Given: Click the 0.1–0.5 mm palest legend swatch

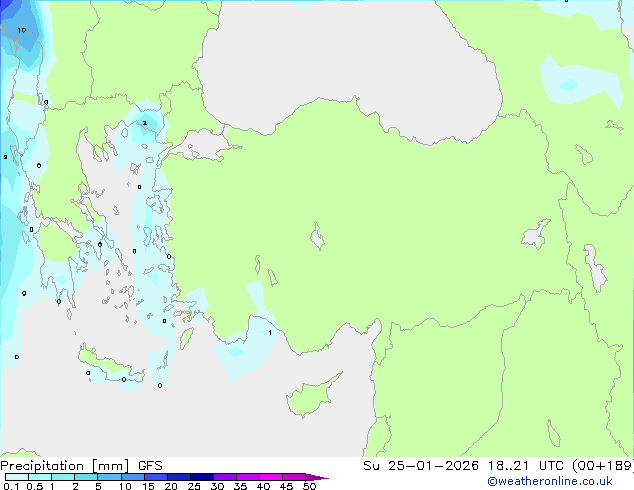Looking at the screenshot, I should 17,477.
